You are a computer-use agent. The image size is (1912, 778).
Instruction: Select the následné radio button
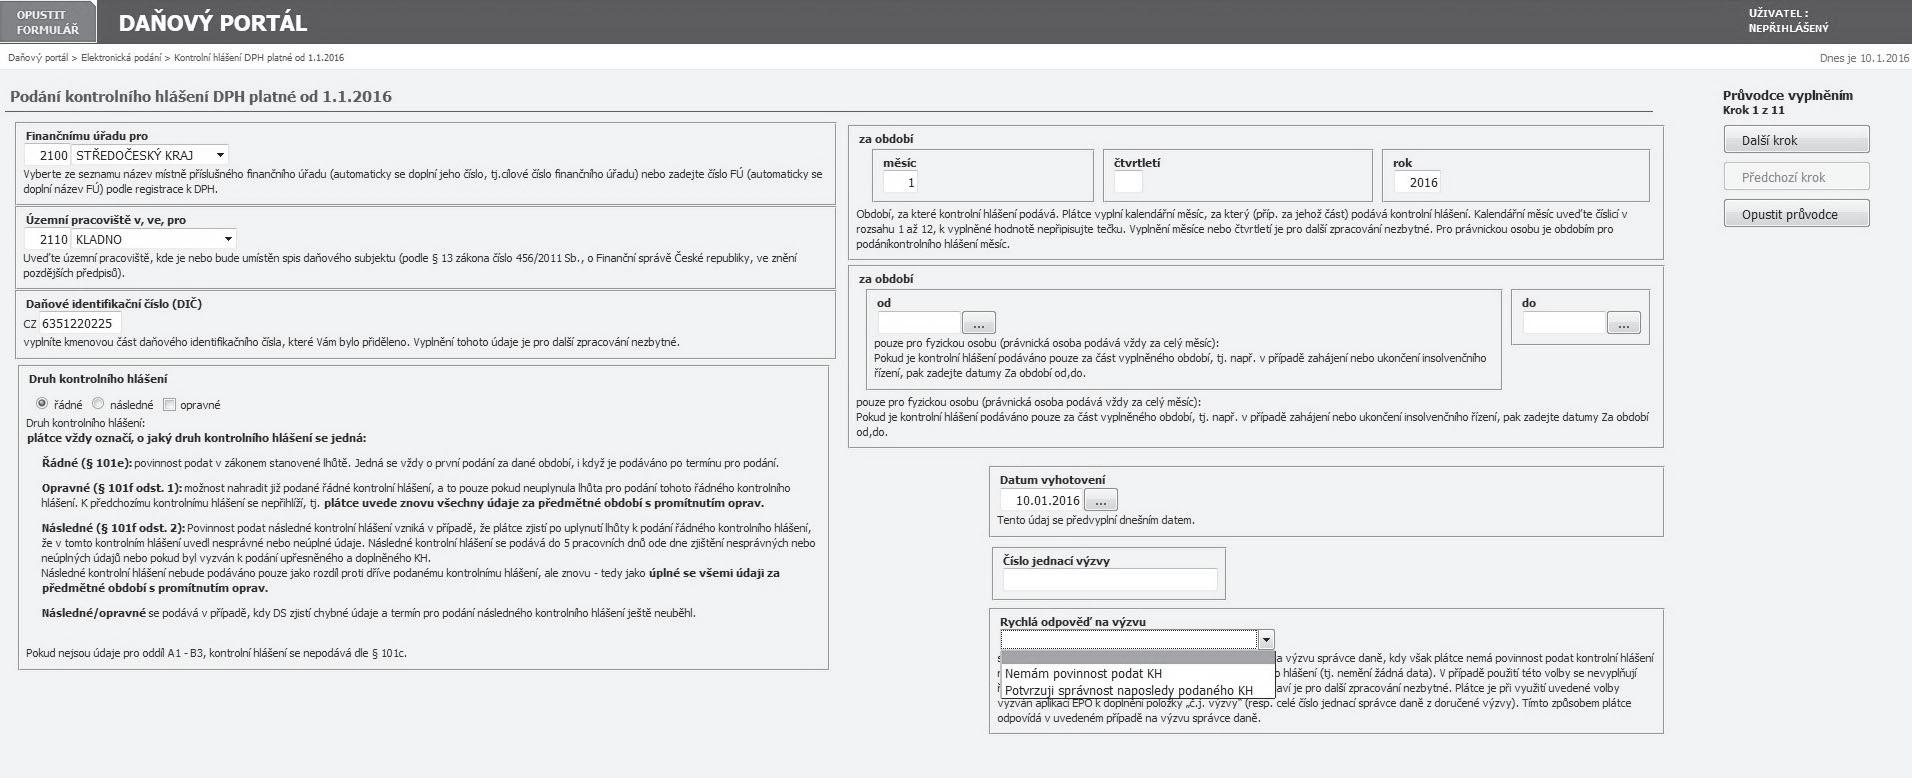98,404
